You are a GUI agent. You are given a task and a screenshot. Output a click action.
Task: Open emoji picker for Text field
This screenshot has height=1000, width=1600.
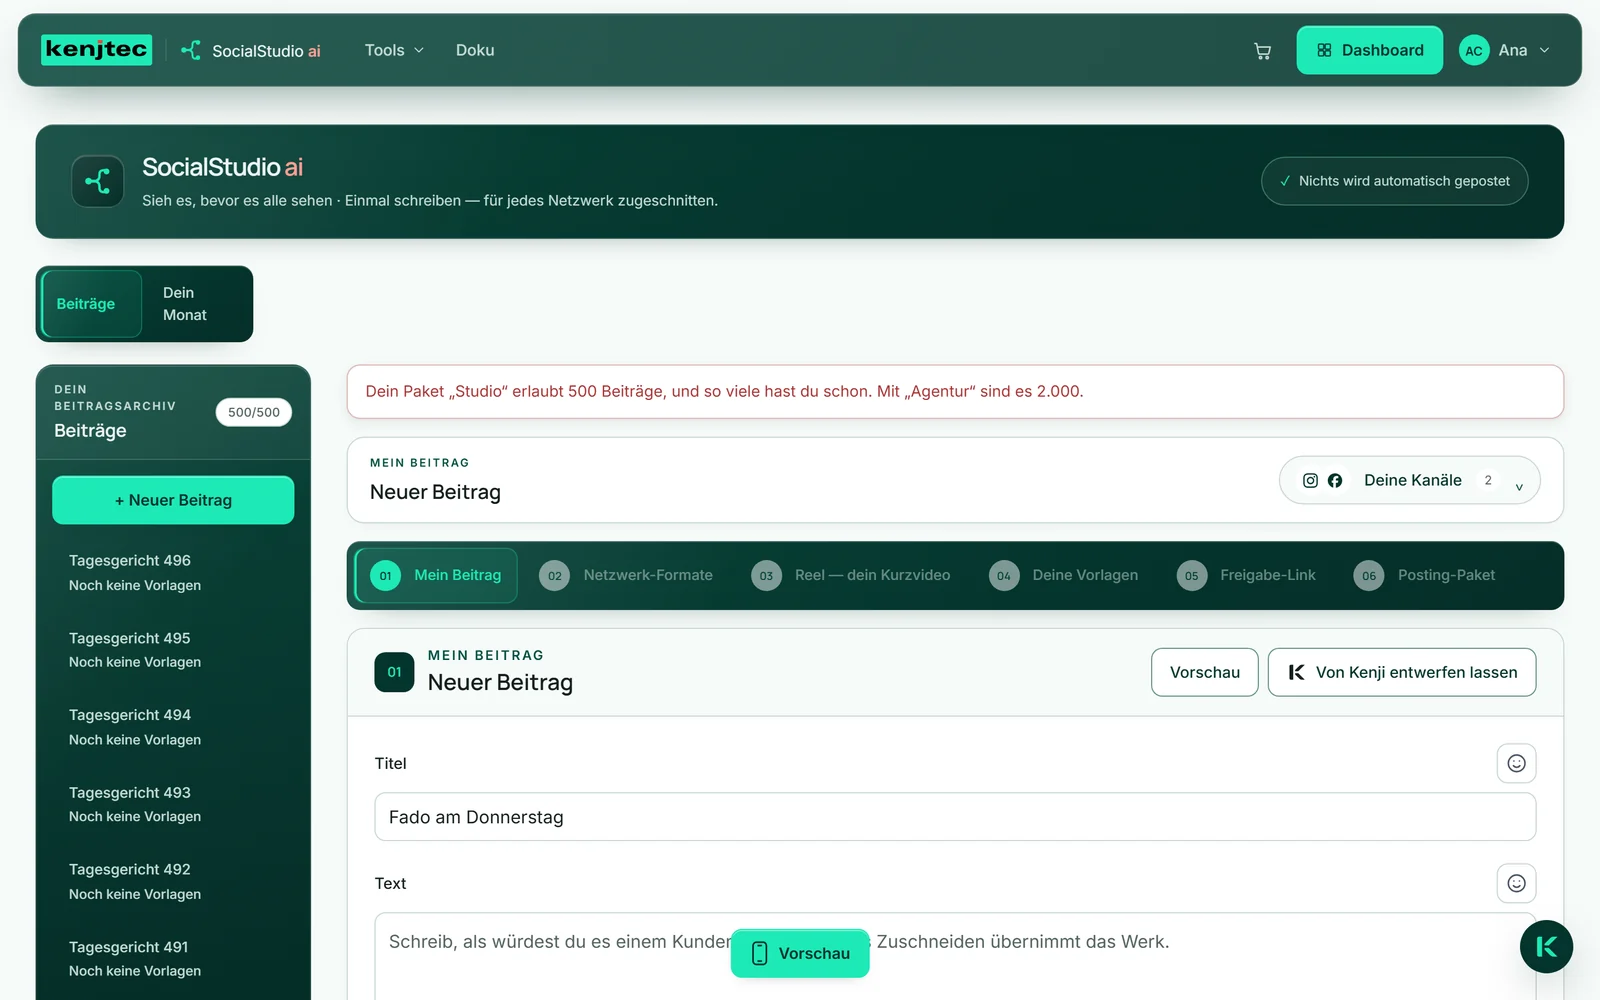click(1516, 883)
